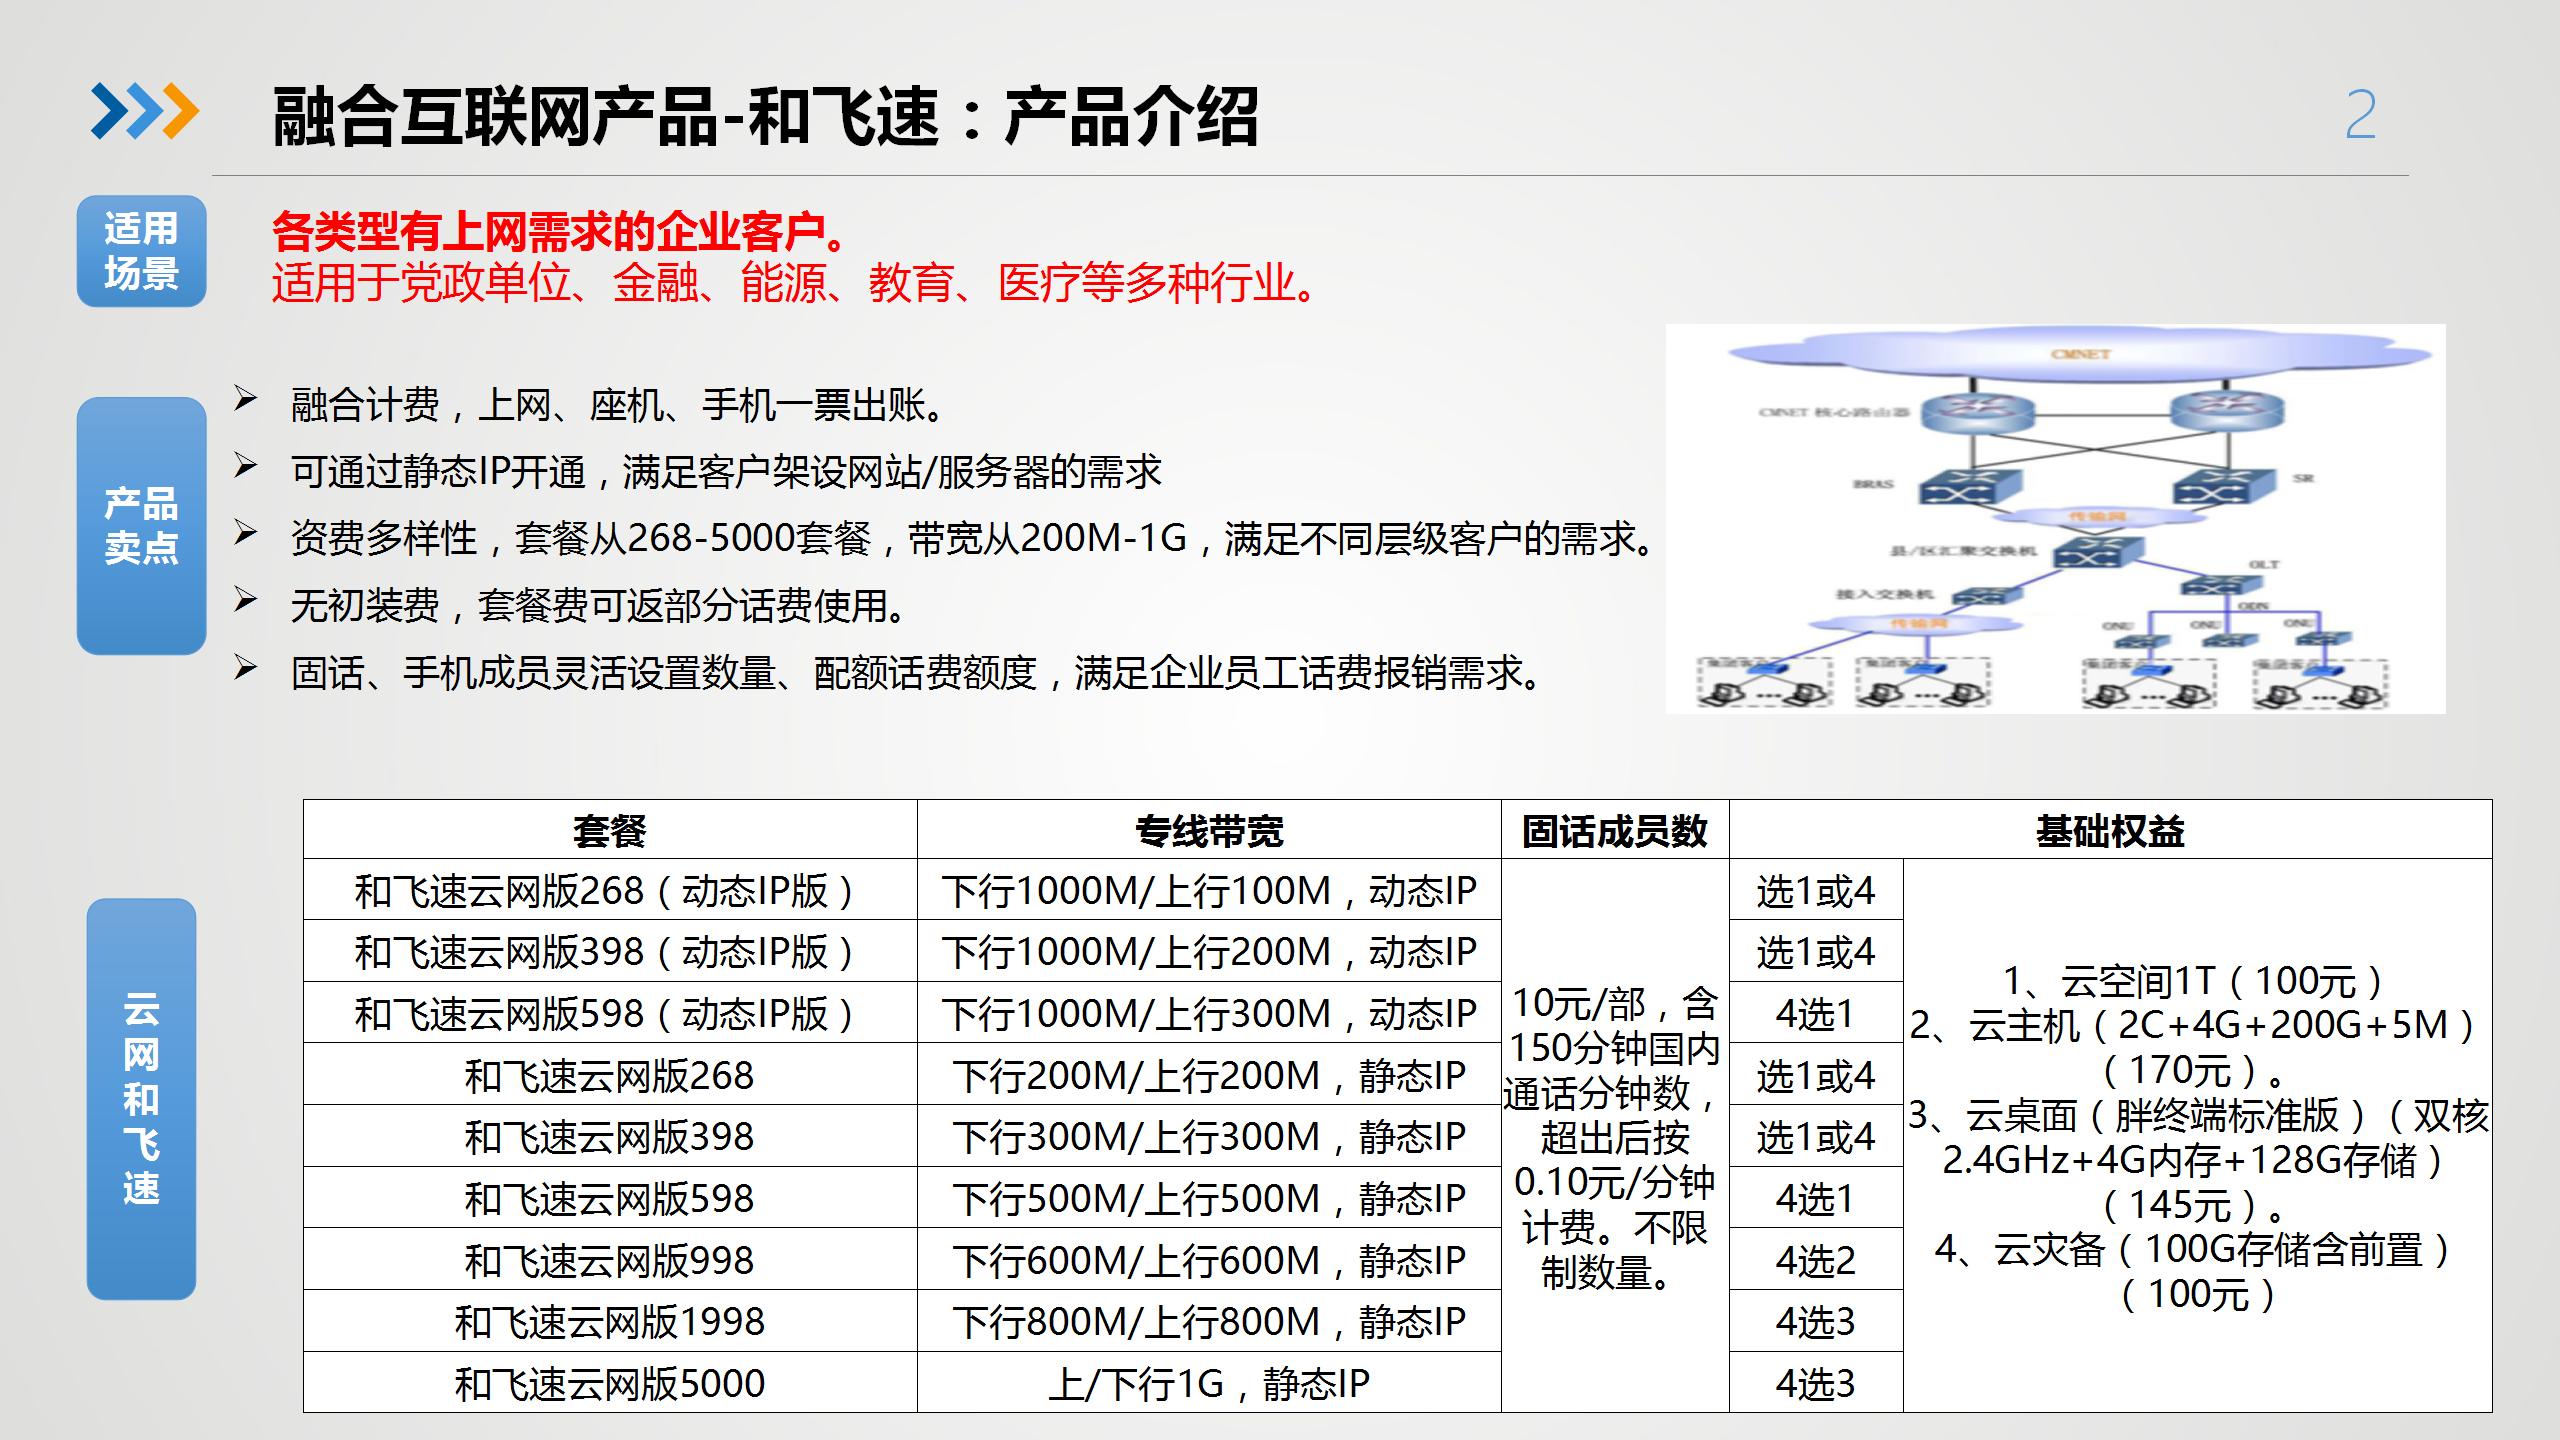Click the cell 和飞速云网版1998

coord(610,1321)
